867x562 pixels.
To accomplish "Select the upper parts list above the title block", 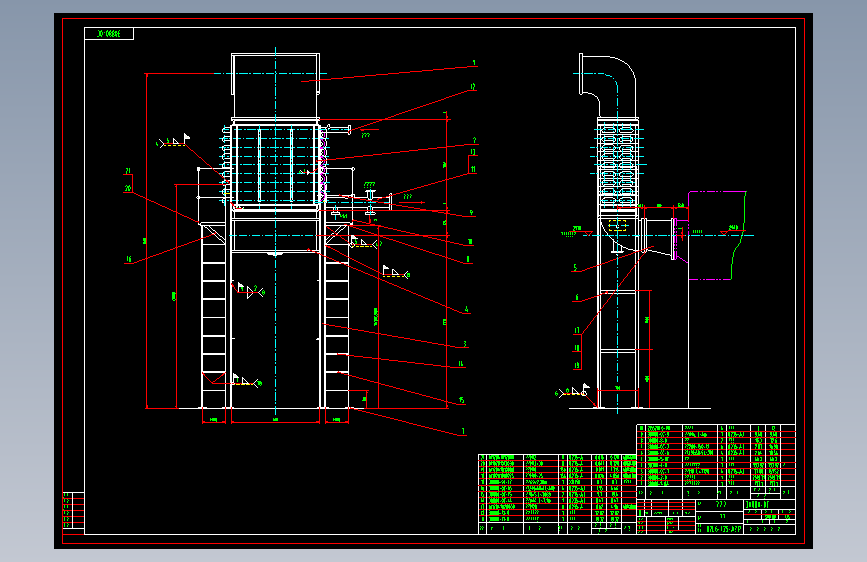I will click(x=716, y=461).
